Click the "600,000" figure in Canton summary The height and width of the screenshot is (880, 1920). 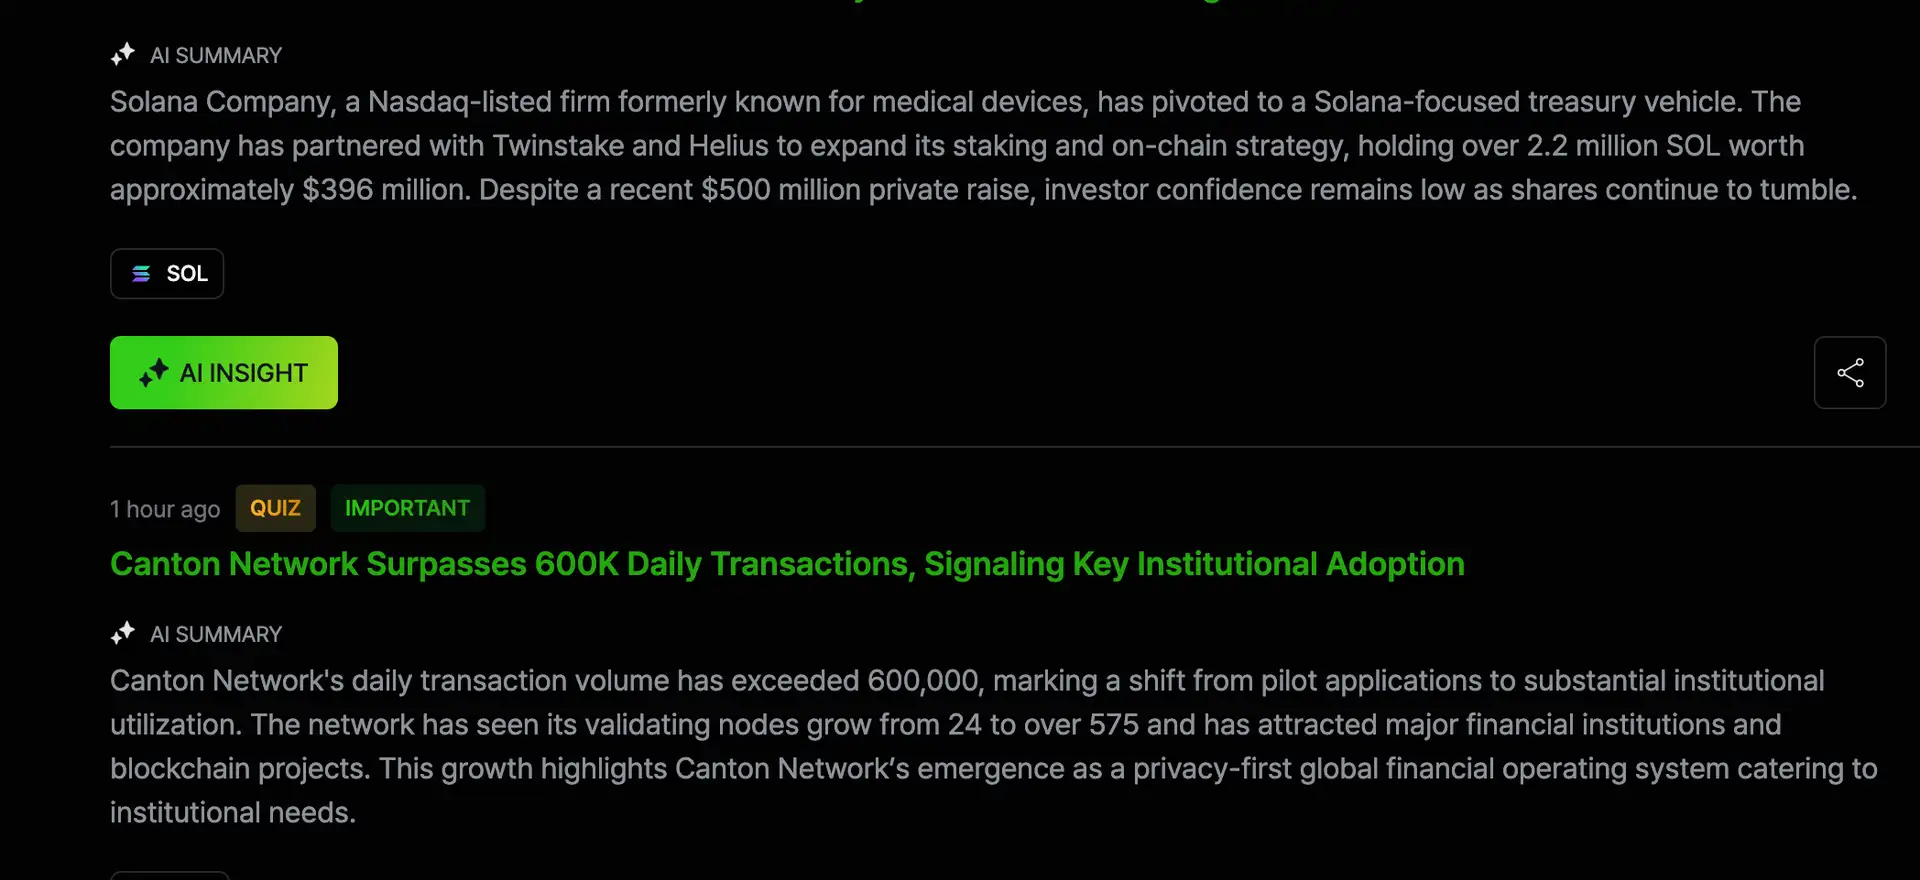(x=923, y=681)
